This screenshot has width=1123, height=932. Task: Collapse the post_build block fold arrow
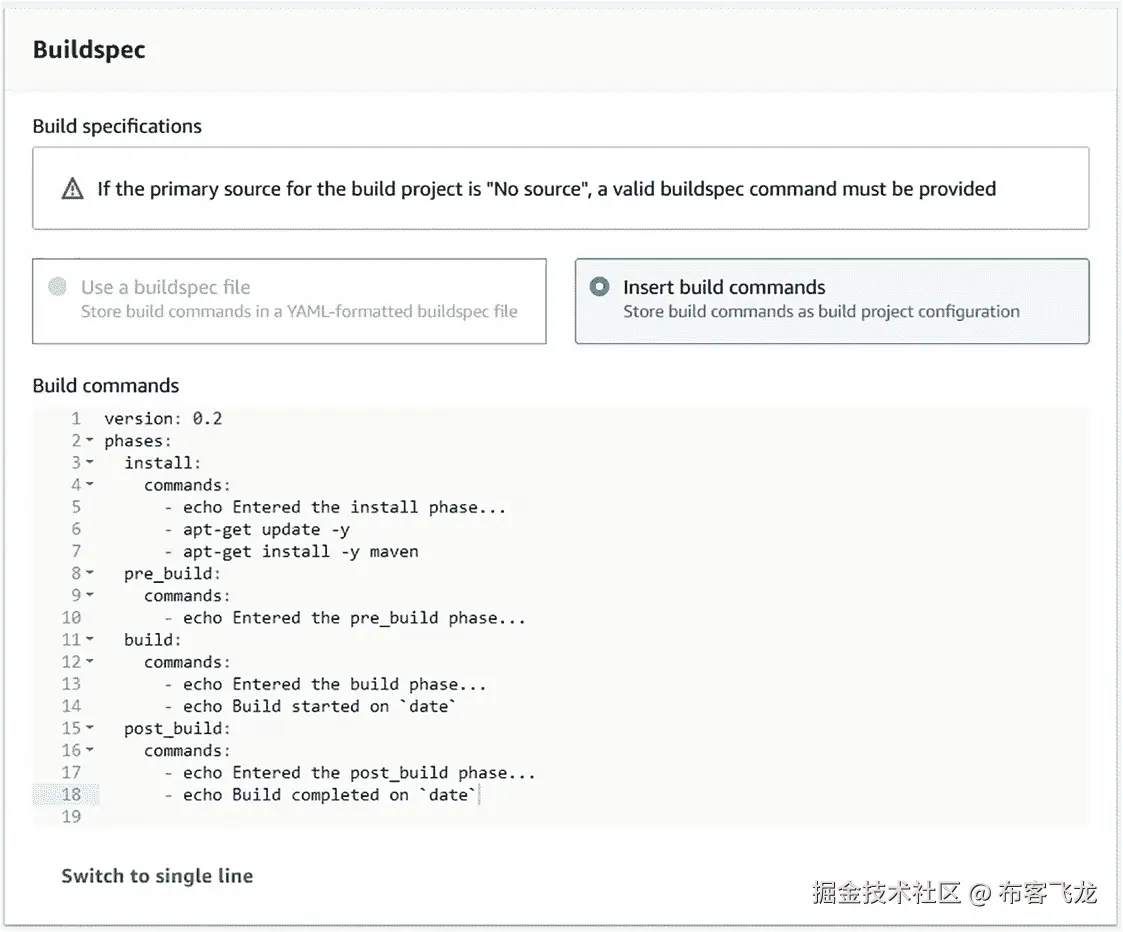click(x=89, y=728)
